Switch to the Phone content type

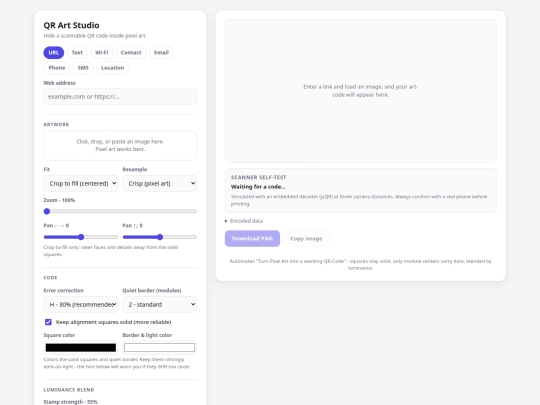[x=56, y=68]
